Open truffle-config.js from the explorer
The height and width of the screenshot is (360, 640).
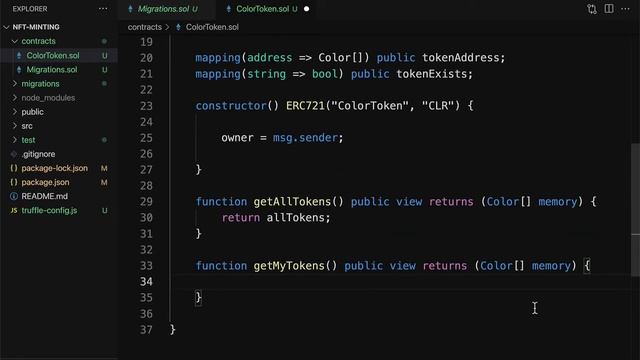(x=49, y=211)
